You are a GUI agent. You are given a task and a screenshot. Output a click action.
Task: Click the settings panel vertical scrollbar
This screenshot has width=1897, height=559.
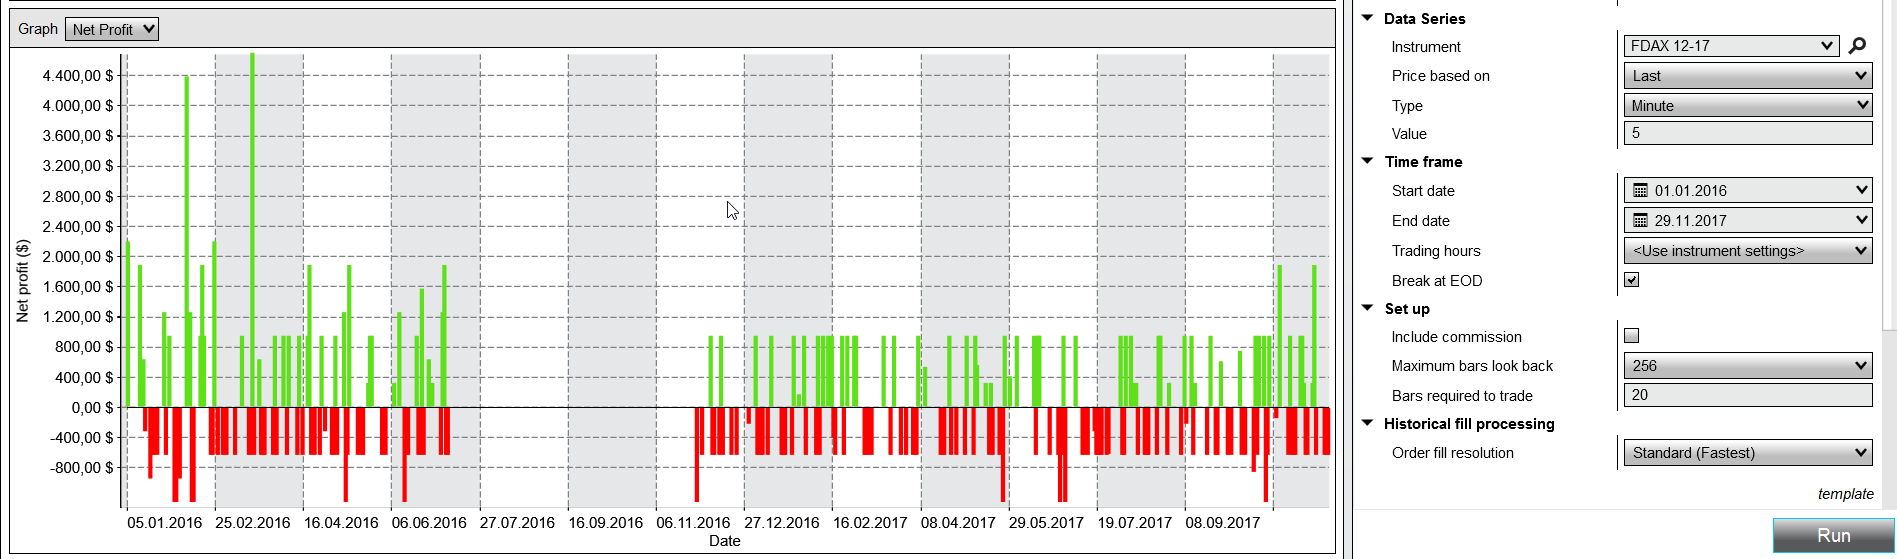coord(1890,165)
